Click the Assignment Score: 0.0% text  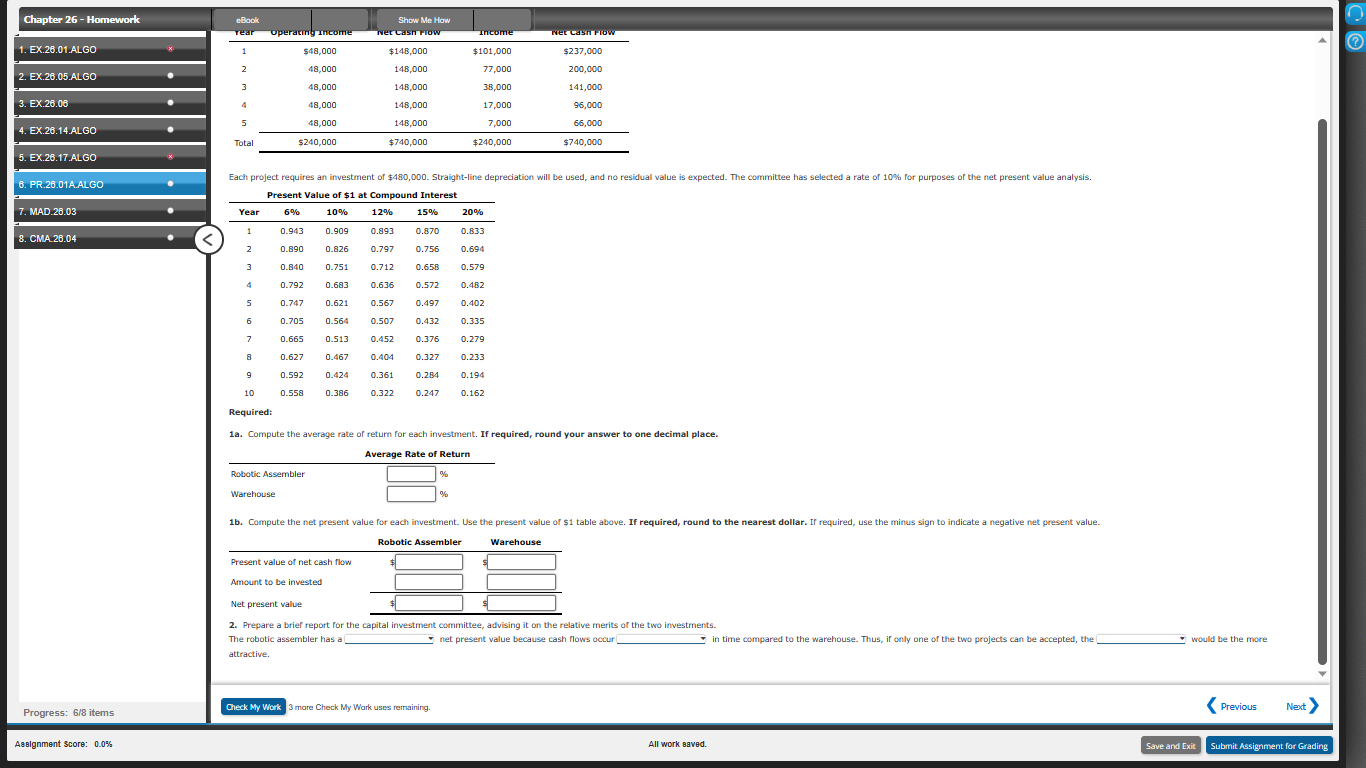point(62,745)
